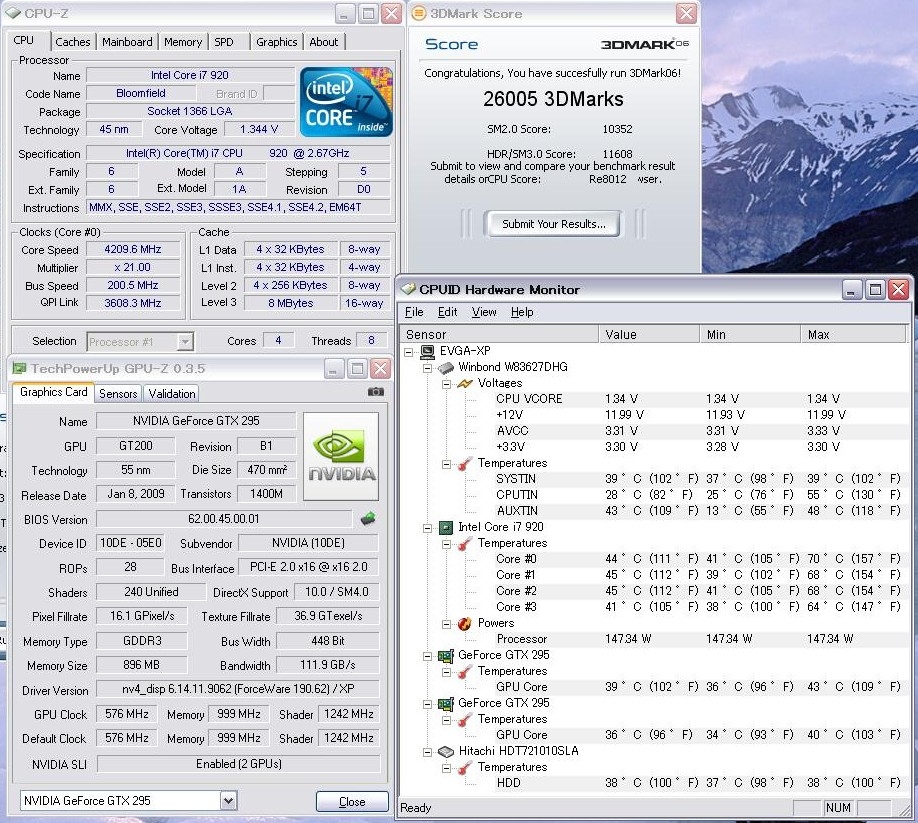This screenshot has height=823, width=918.
Task: Click the Intel Core i7 920 processor icon
Action: [x=446, y=527]
